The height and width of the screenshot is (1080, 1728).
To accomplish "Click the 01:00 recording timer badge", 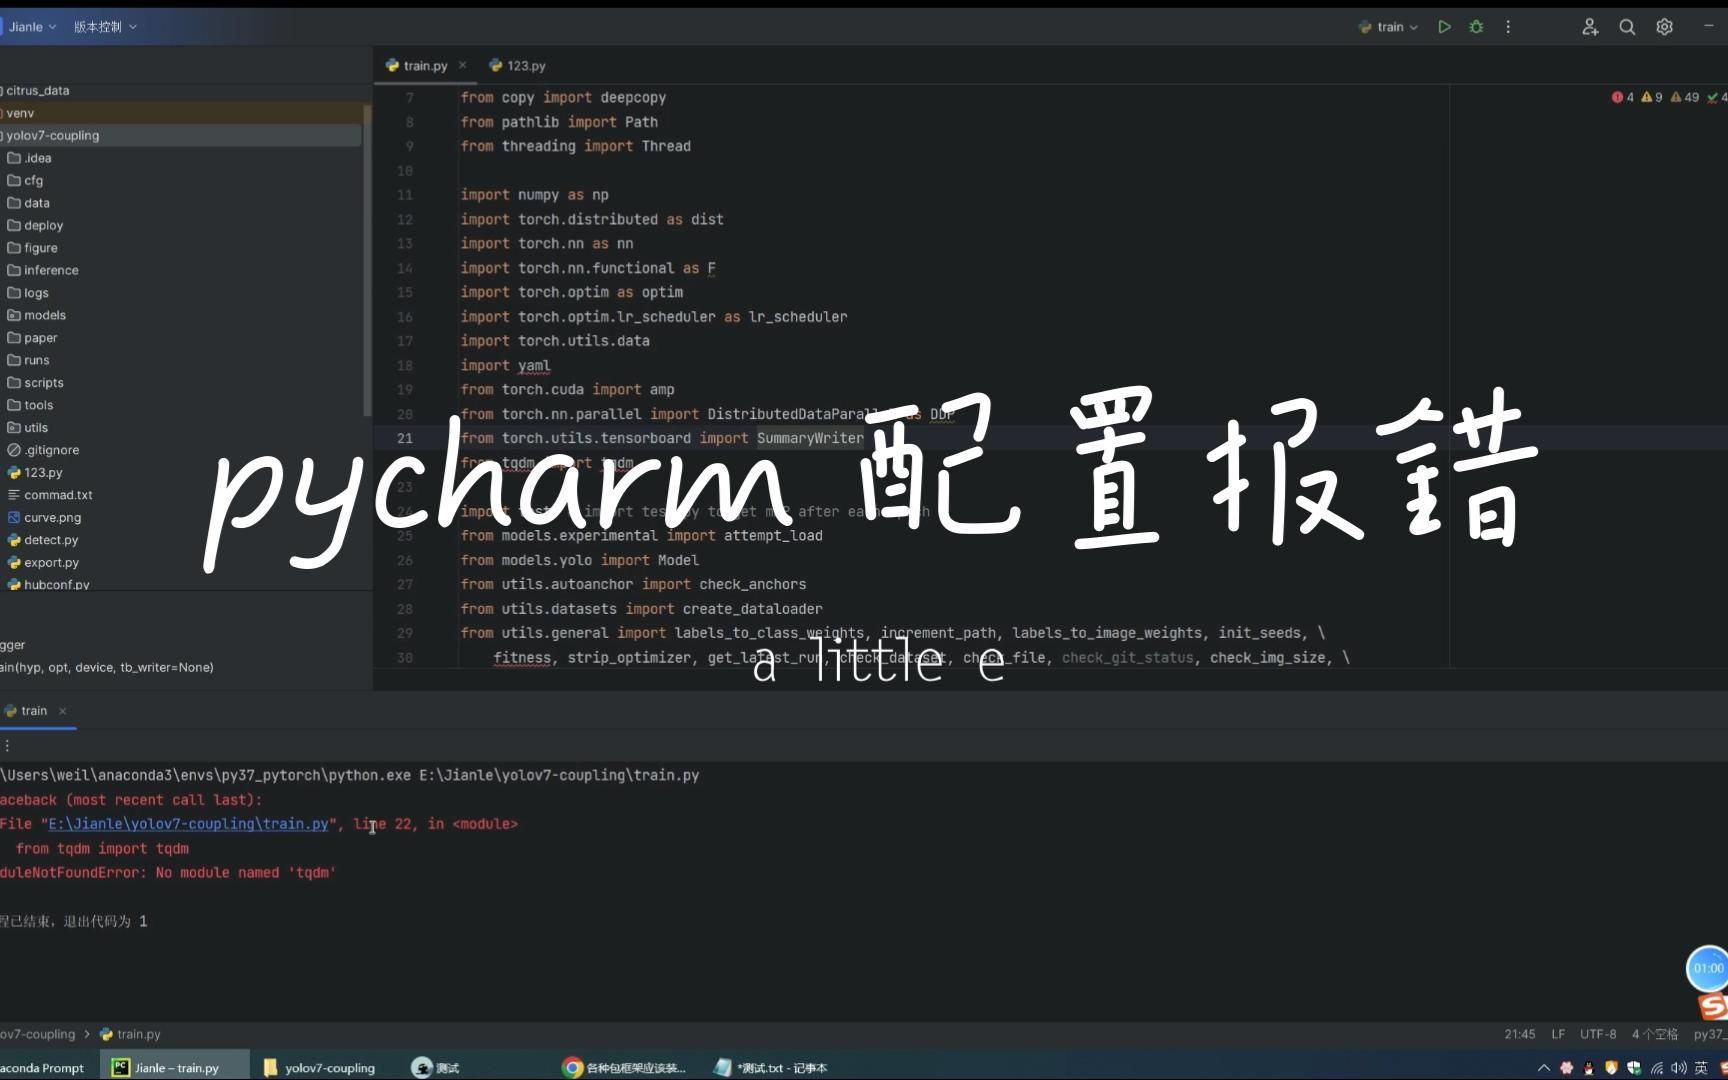I will (x=1707, y=968).
